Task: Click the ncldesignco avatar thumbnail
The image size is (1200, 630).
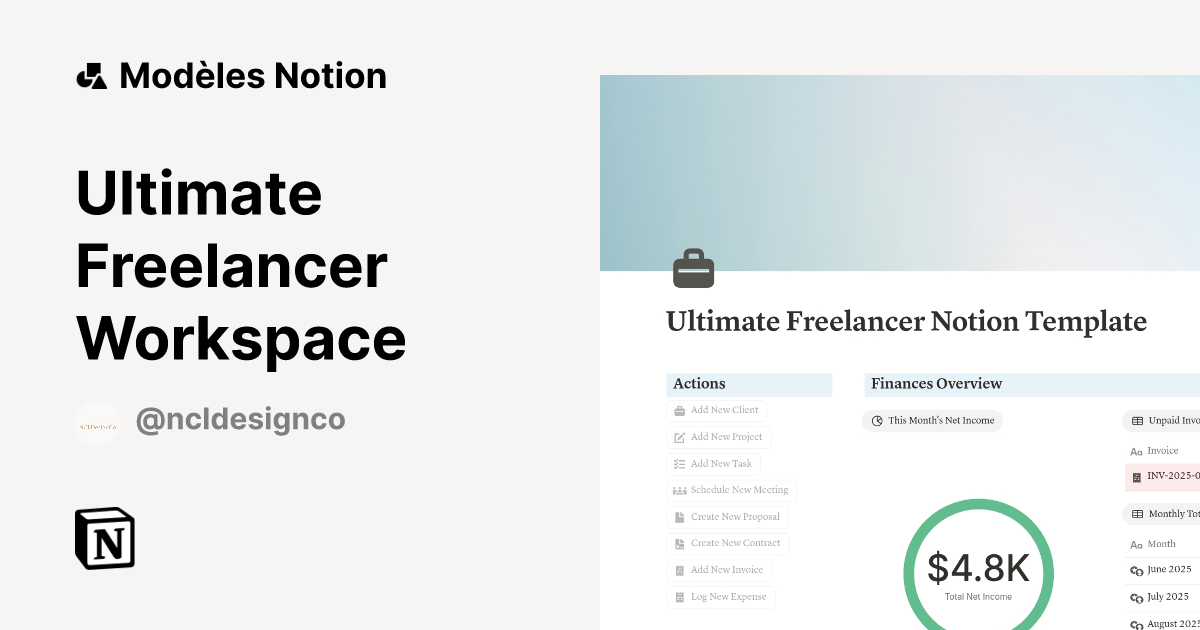Action: coord(97,423)
